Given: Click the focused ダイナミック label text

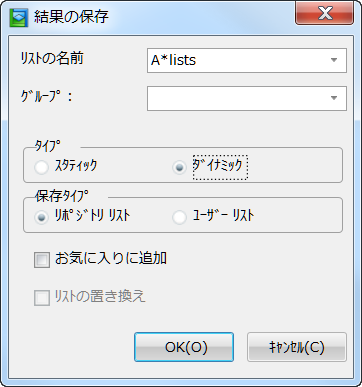Looking at the screenshot, I should click(220, 167).
